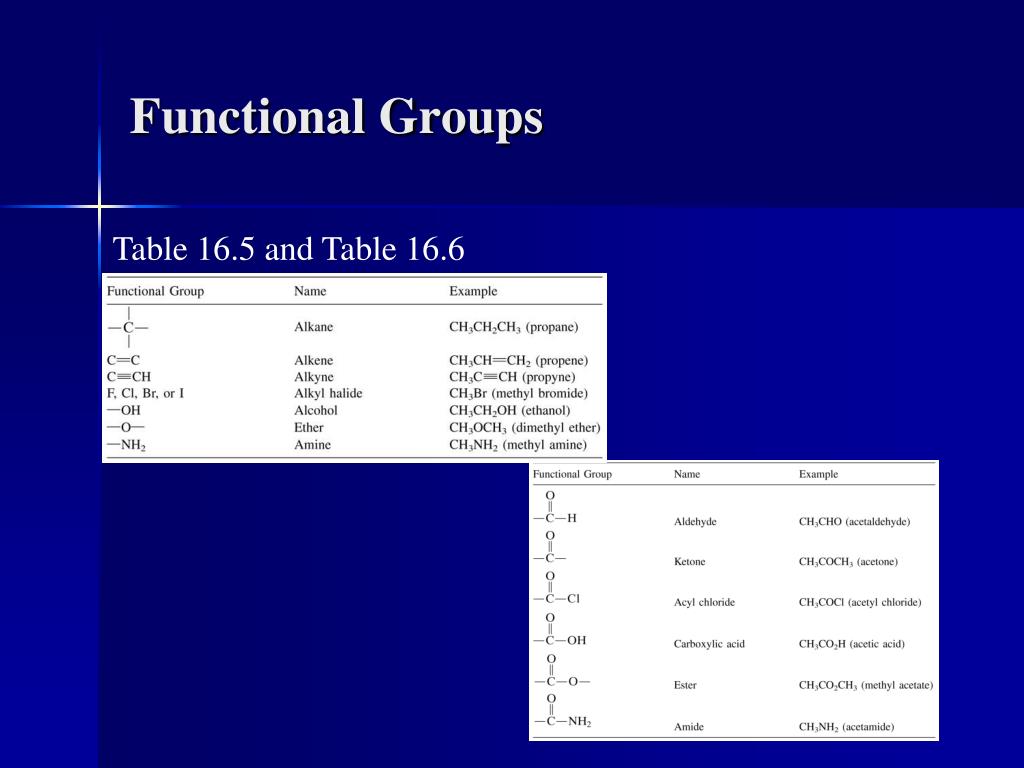Viewport: 1024px width, 768px height.
Task: Click "Example" column header in upper table
Action: point(473,291)
